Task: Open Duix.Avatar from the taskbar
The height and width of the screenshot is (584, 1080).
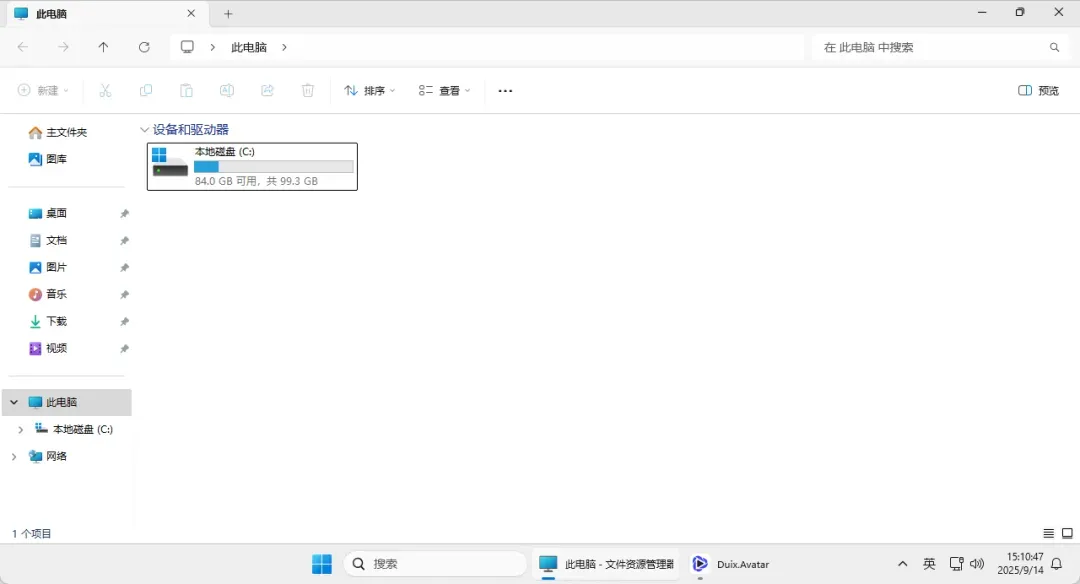Action: click(731, 564)
